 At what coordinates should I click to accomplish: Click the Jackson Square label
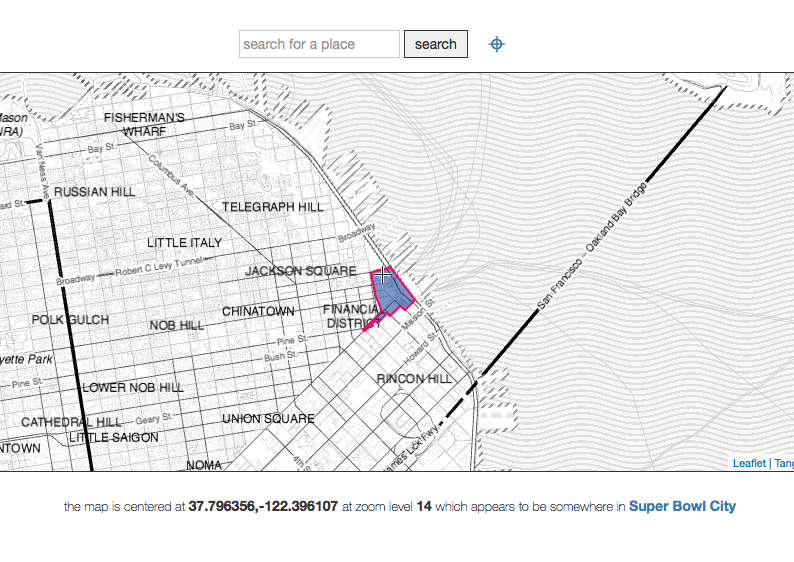tap(301, 271)
